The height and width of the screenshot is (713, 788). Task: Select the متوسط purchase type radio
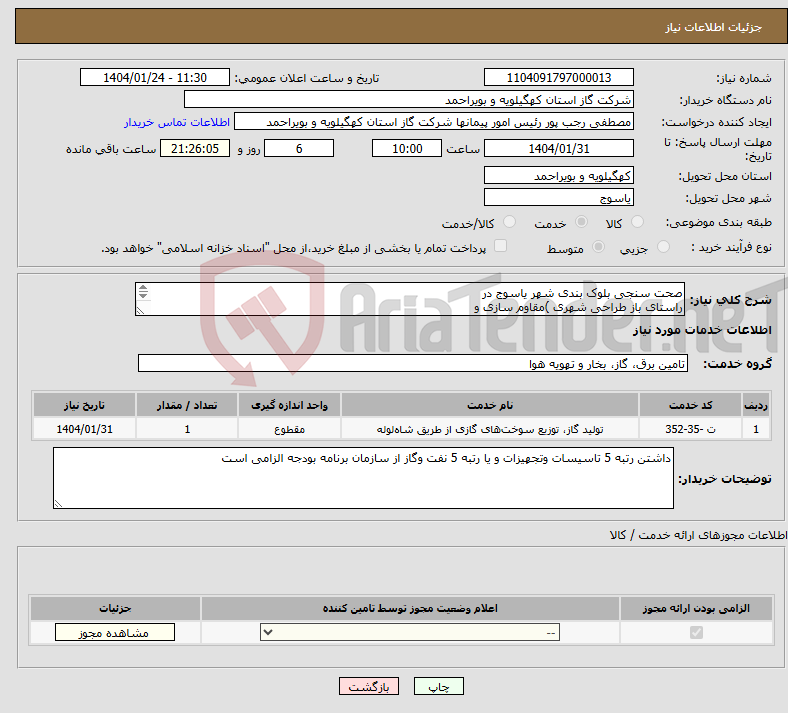pos(598,247)
